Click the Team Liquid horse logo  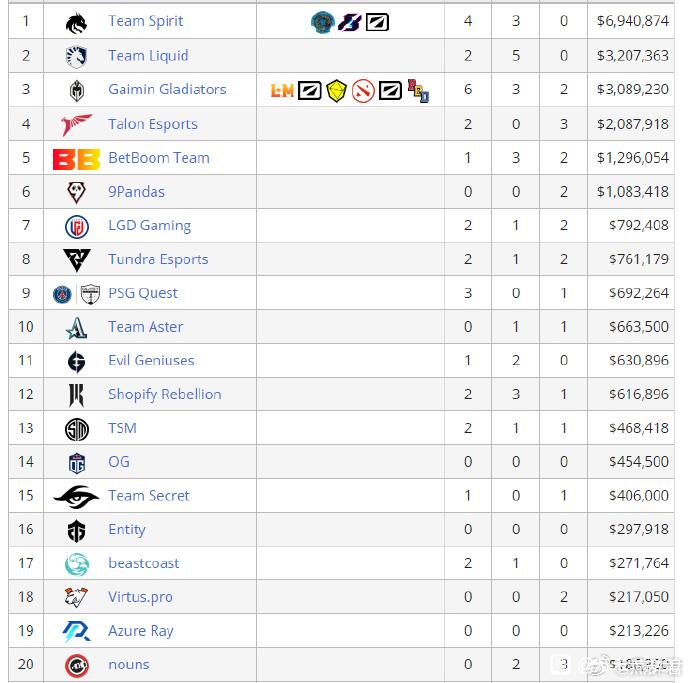point(77,57)
